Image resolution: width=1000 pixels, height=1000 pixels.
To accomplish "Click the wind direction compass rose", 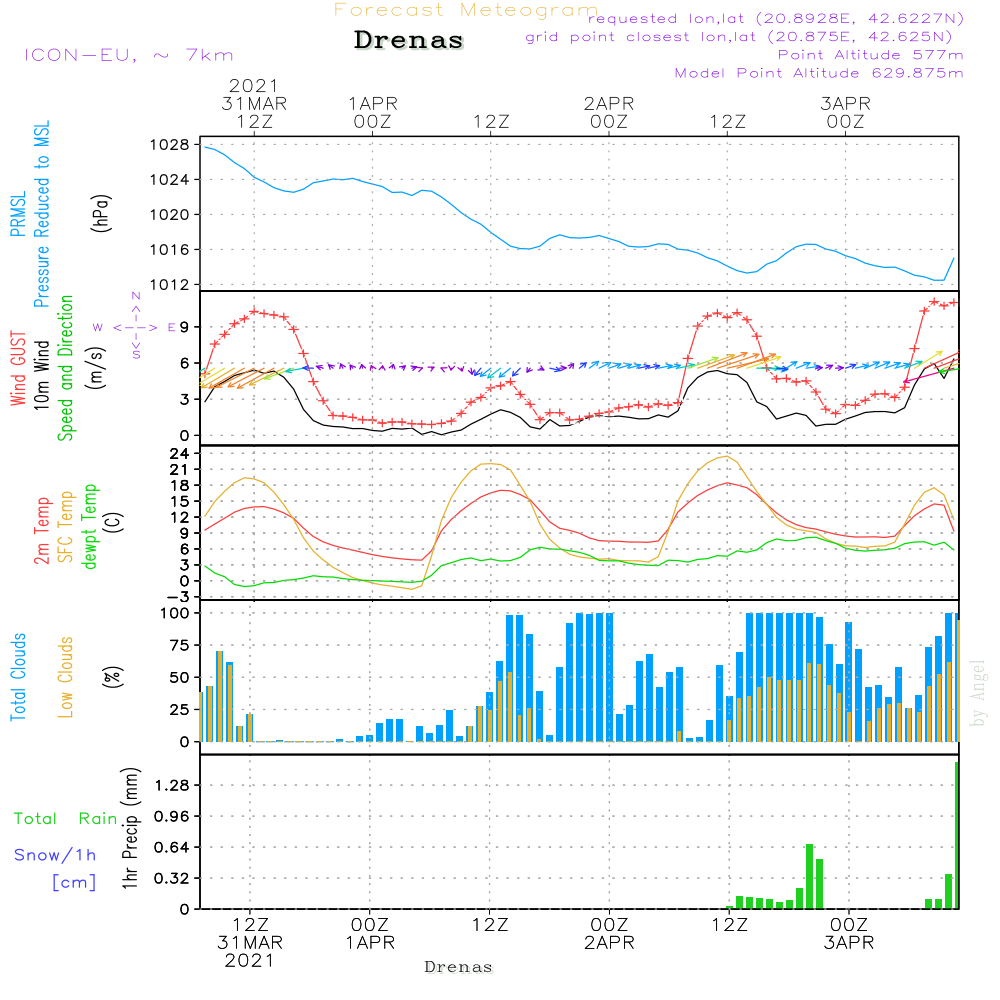I will (136, 327).
